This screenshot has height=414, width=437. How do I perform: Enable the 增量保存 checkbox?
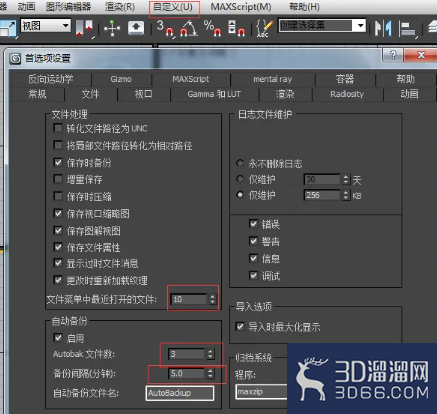click(x=58, y=179)
